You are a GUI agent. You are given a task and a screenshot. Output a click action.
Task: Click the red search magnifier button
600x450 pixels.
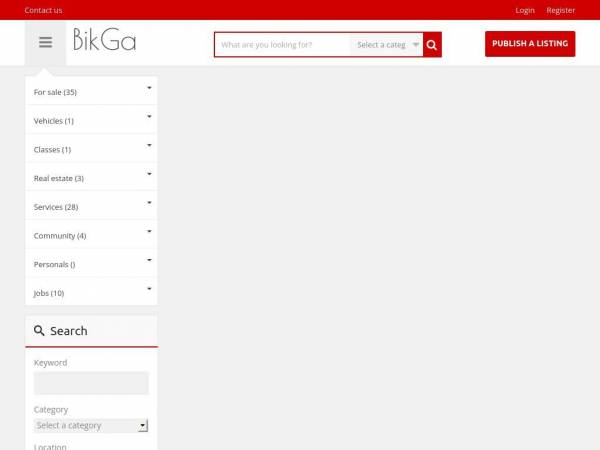[x=432, y=45]
